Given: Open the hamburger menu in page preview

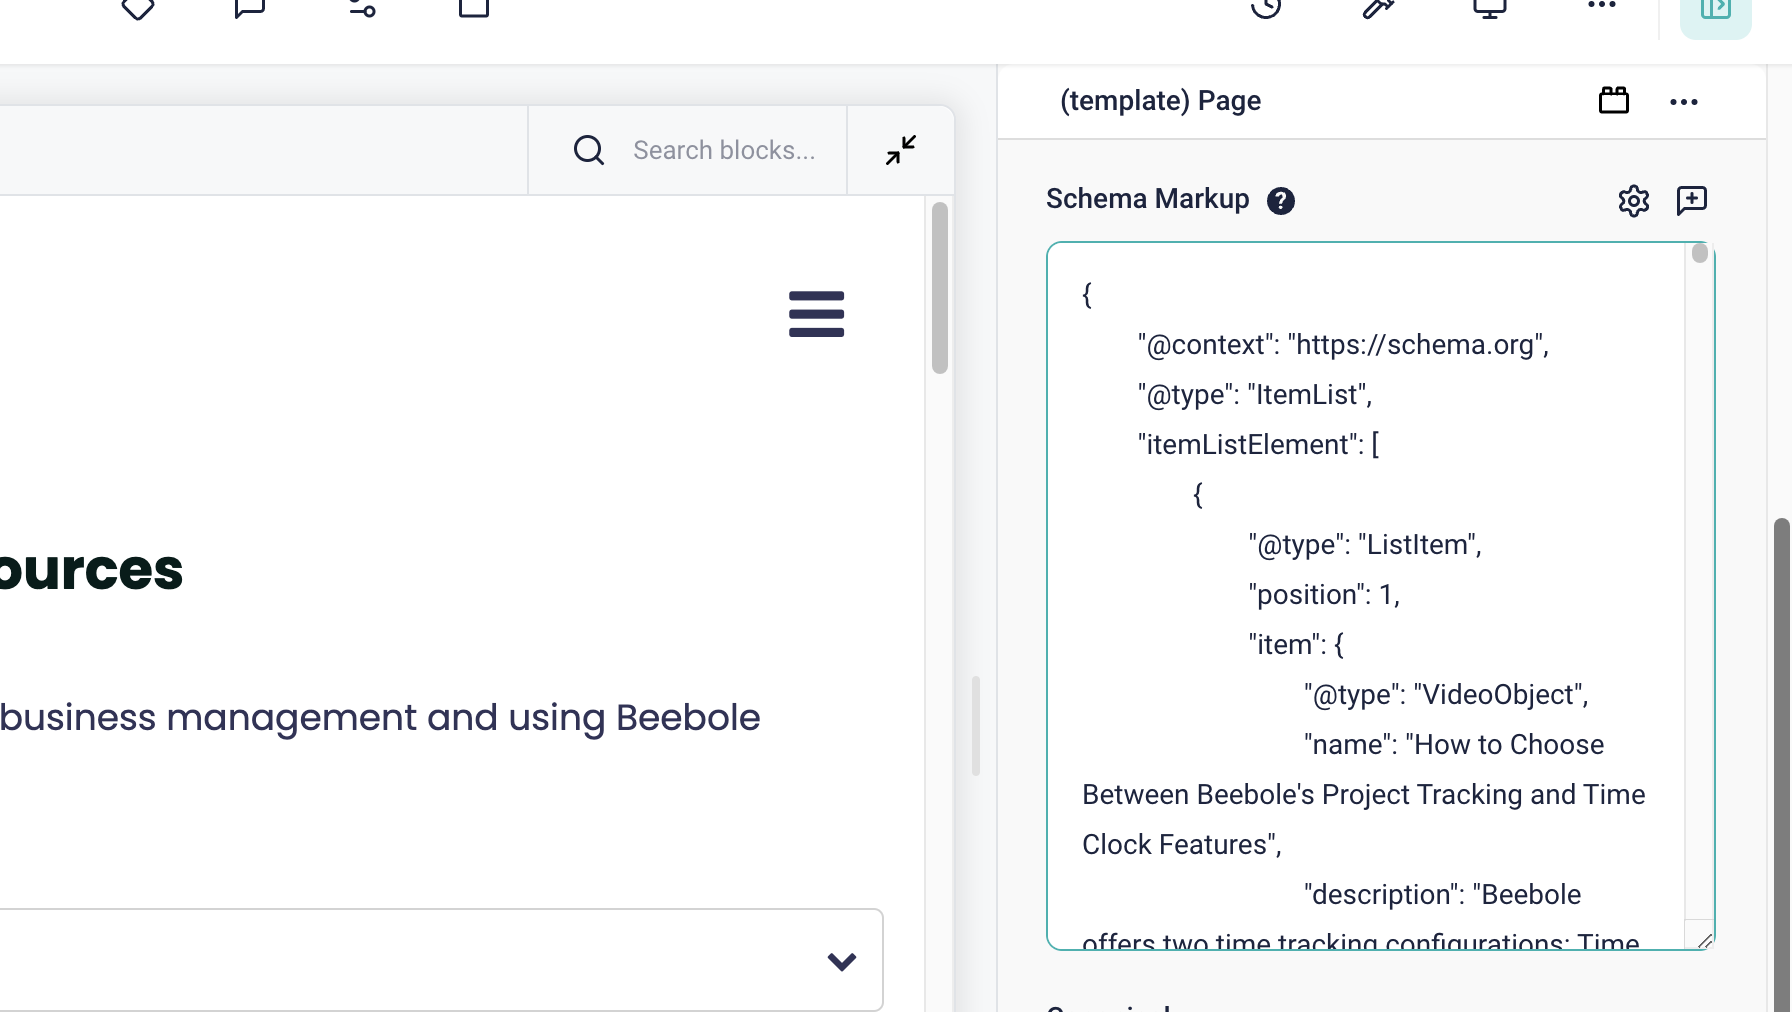Looking at the screenshot, I should tap(816, 314).
